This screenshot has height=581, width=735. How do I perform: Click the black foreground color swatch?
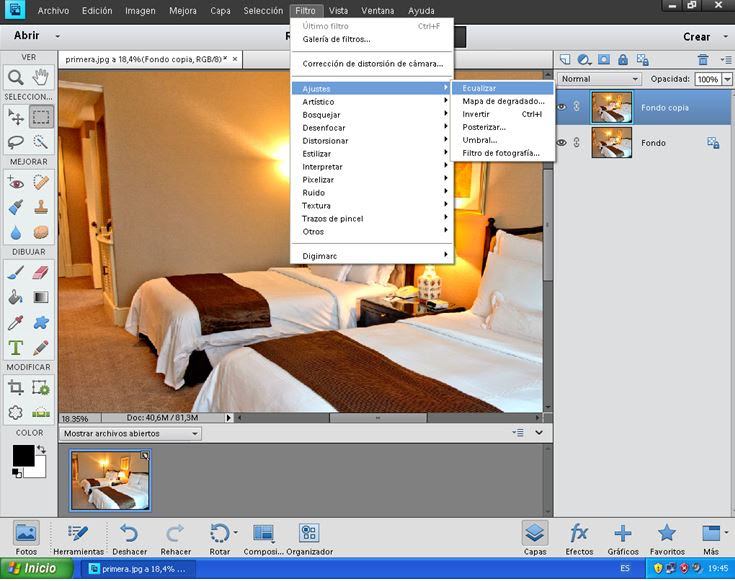click(23, 455)
